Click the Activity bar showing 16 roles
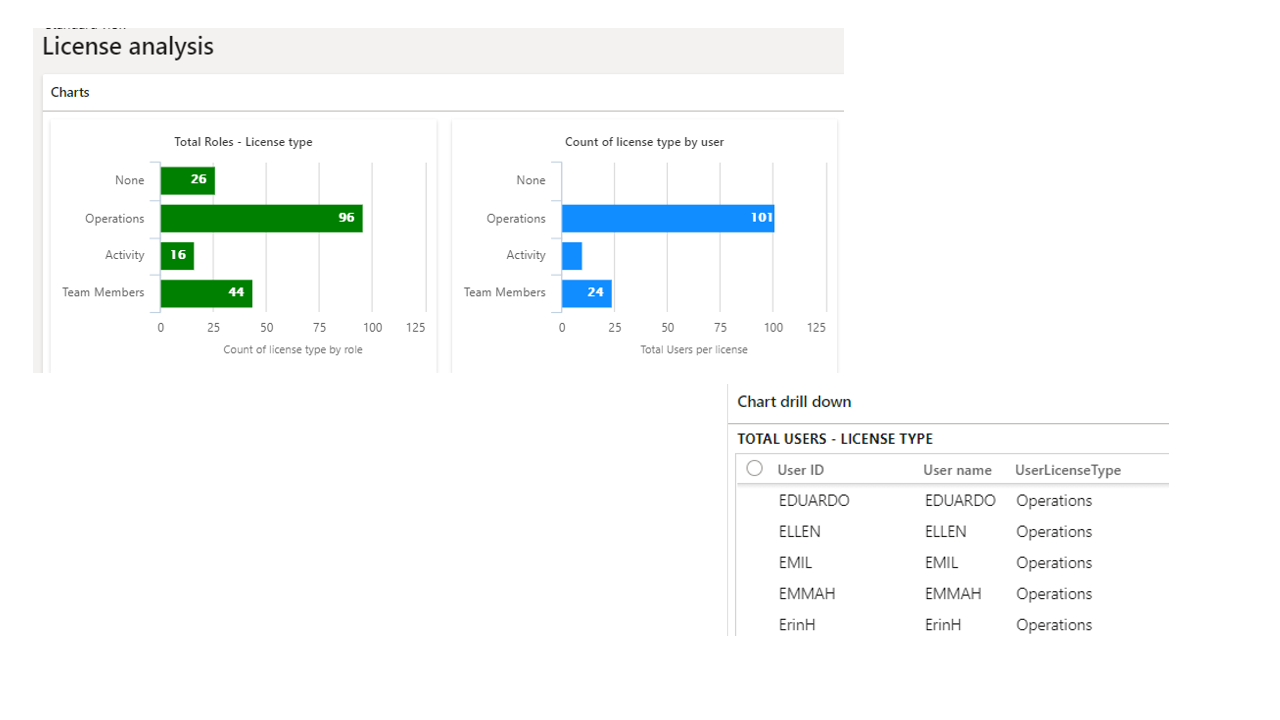 tap(177, 255)
